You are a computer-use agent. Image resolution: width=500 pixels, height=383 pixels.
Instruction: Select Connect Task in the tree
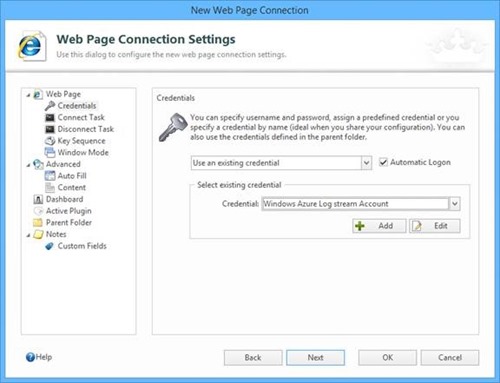(81, 117)
